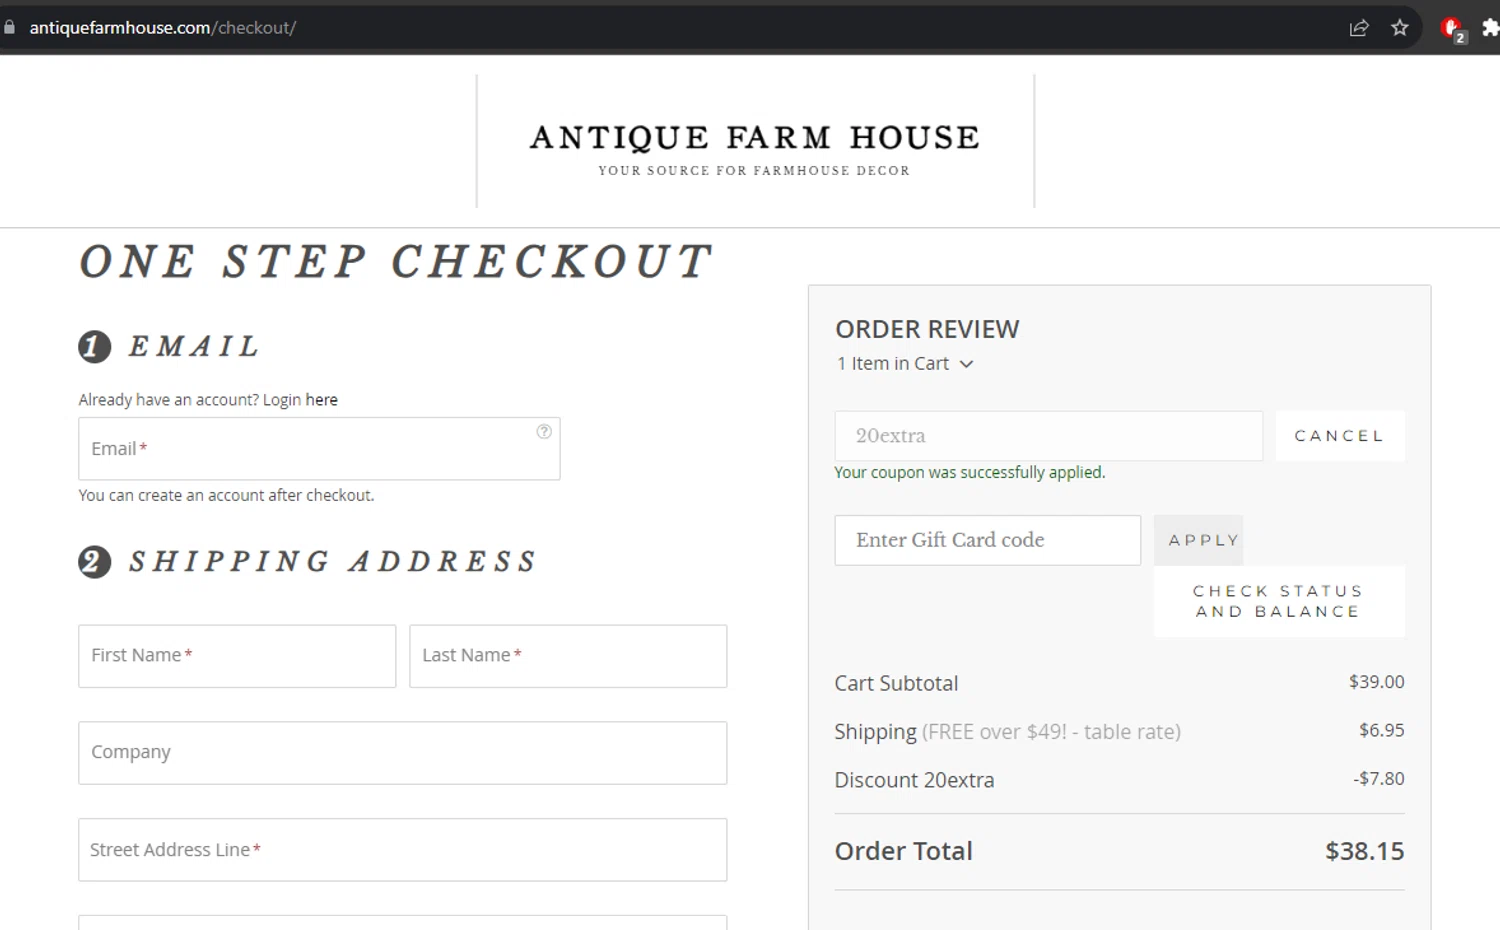The width and height of the screenshot is (1500, 930).
Task: Bookmark this page with the star icon
Action: click(x=1400, y=28)
